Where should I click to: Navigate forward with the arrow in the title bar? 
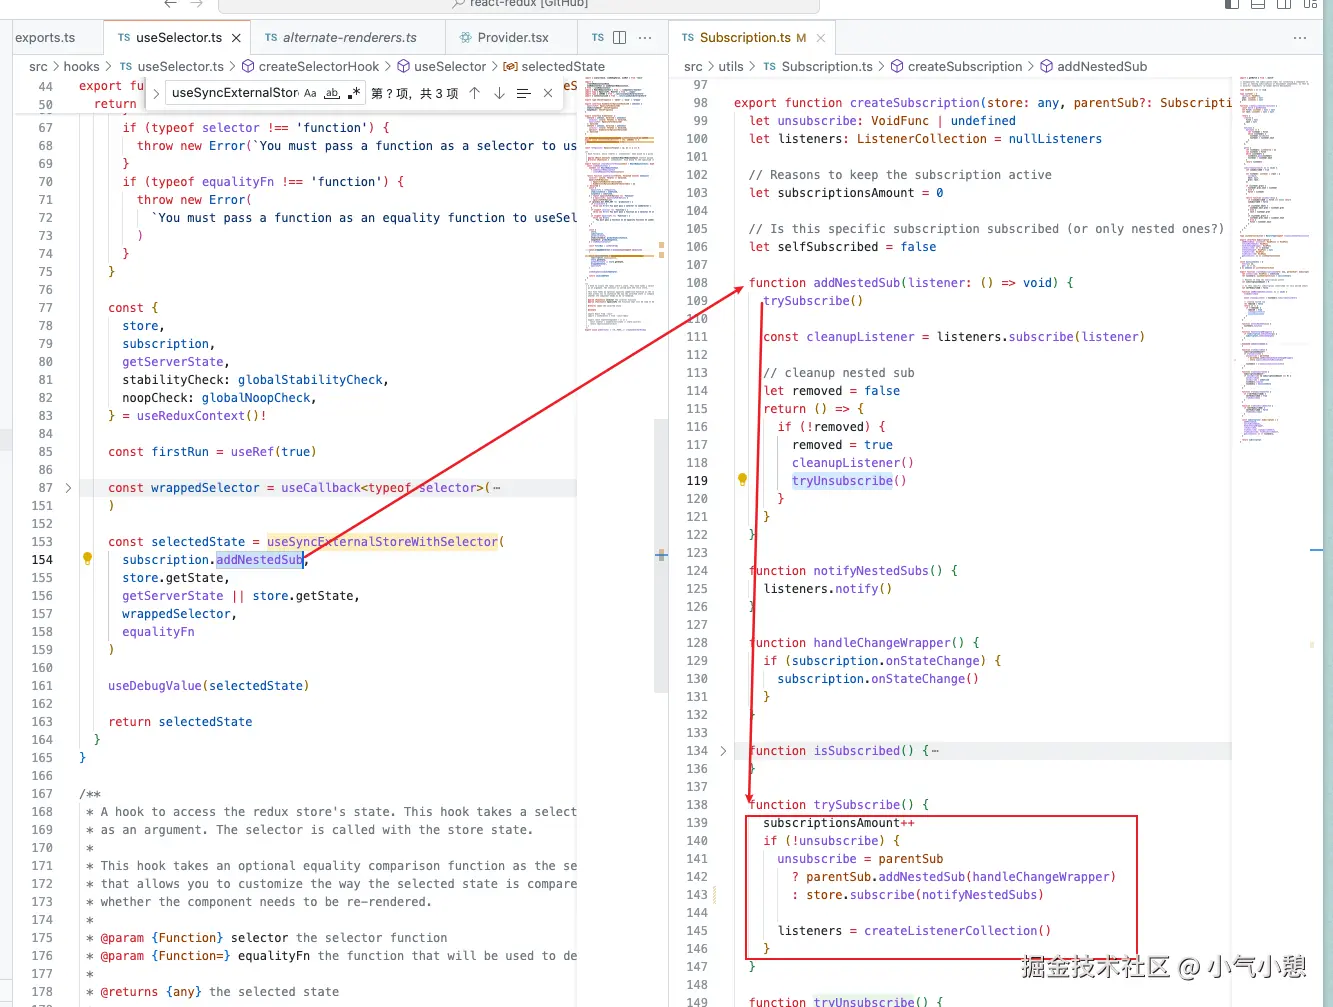click(197, 4)
